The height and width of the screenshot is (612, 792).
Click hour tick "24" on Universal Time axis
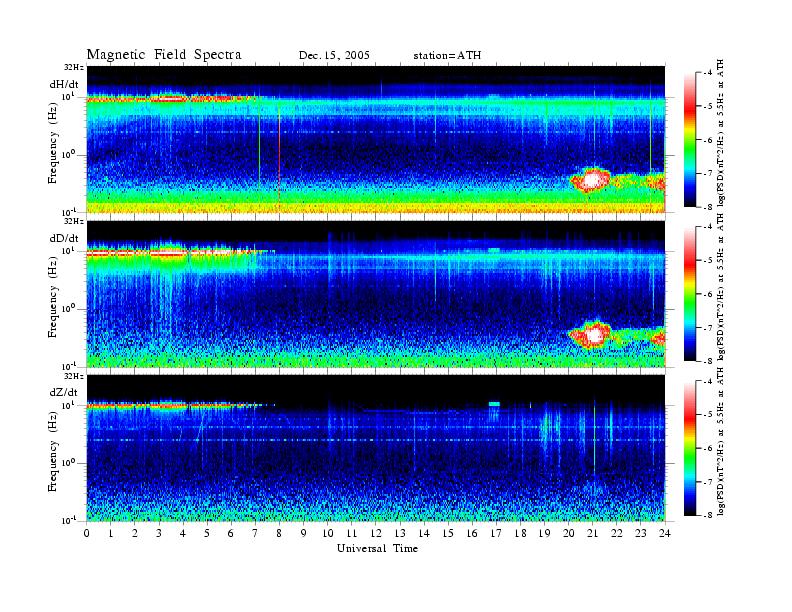point(665,534)
